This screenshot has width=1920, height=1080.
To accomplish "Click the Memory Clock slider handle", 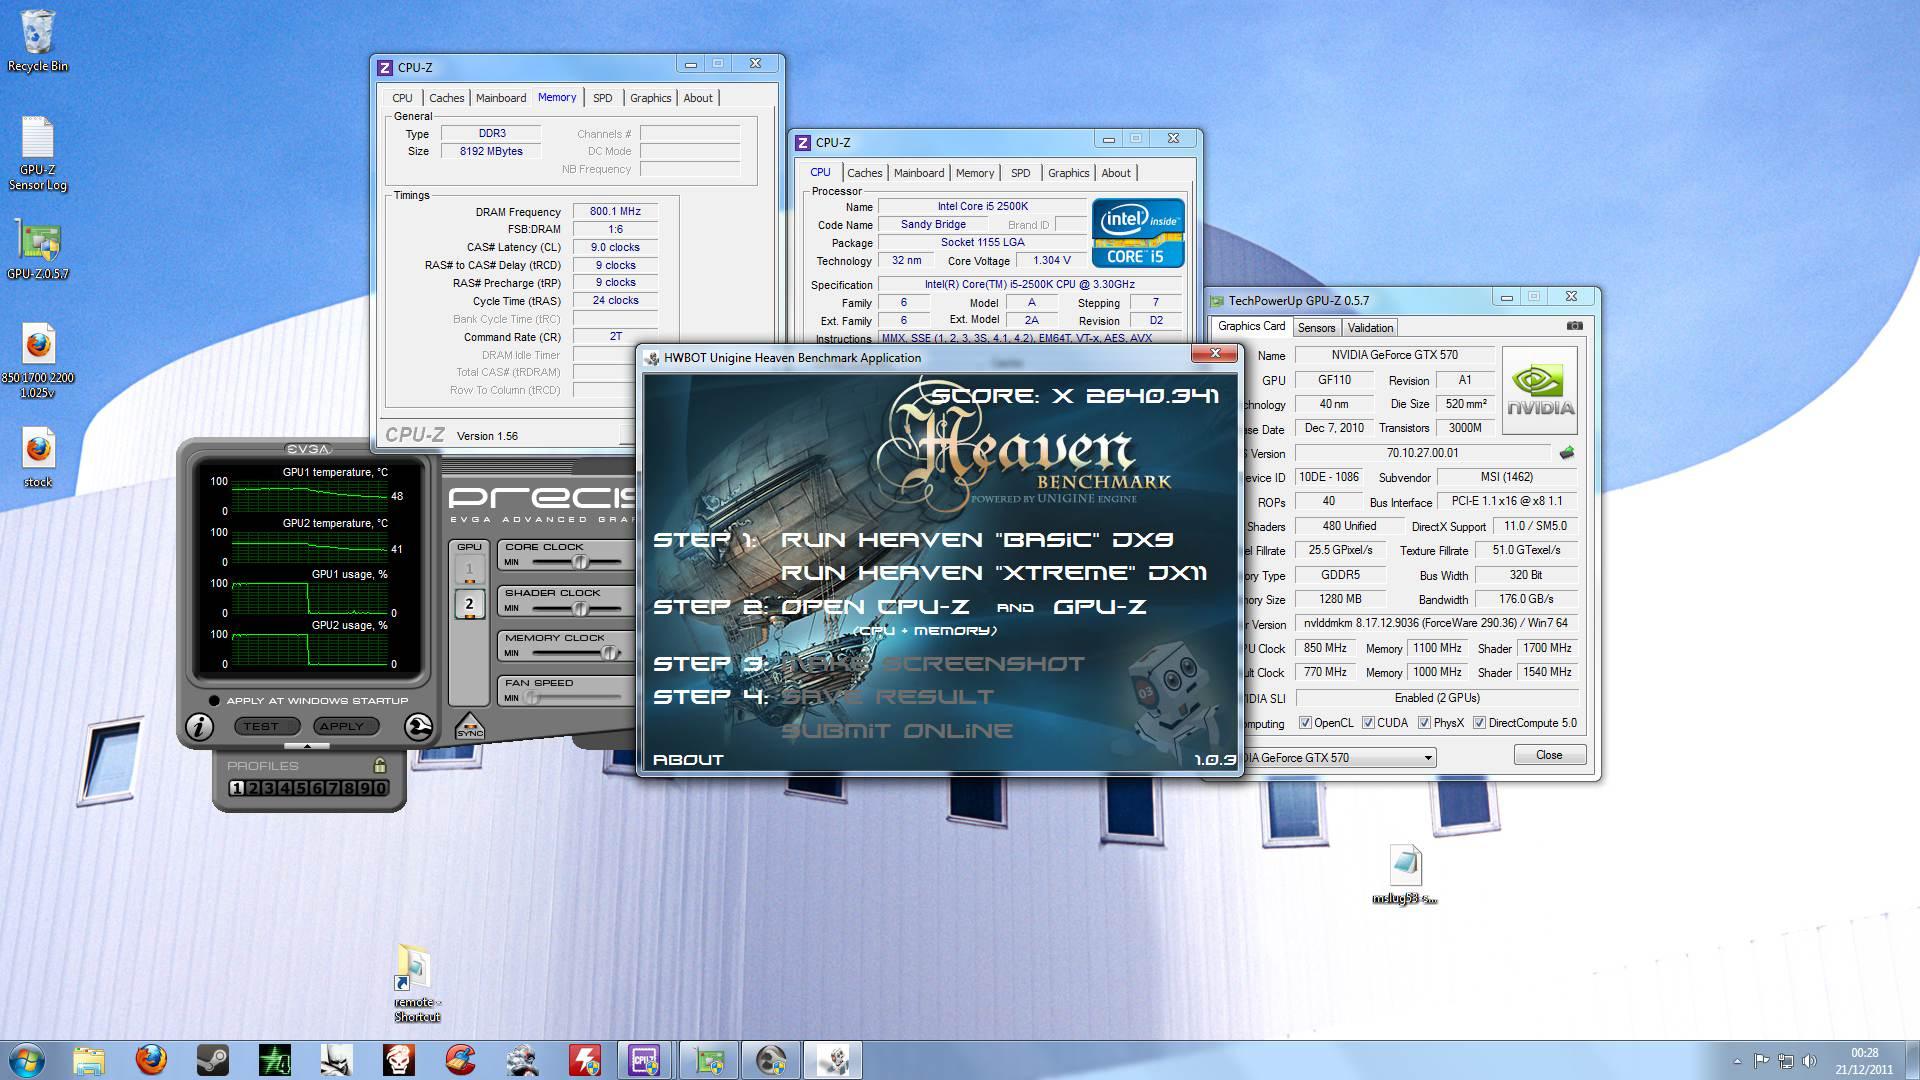I will (x=608, y=653).
